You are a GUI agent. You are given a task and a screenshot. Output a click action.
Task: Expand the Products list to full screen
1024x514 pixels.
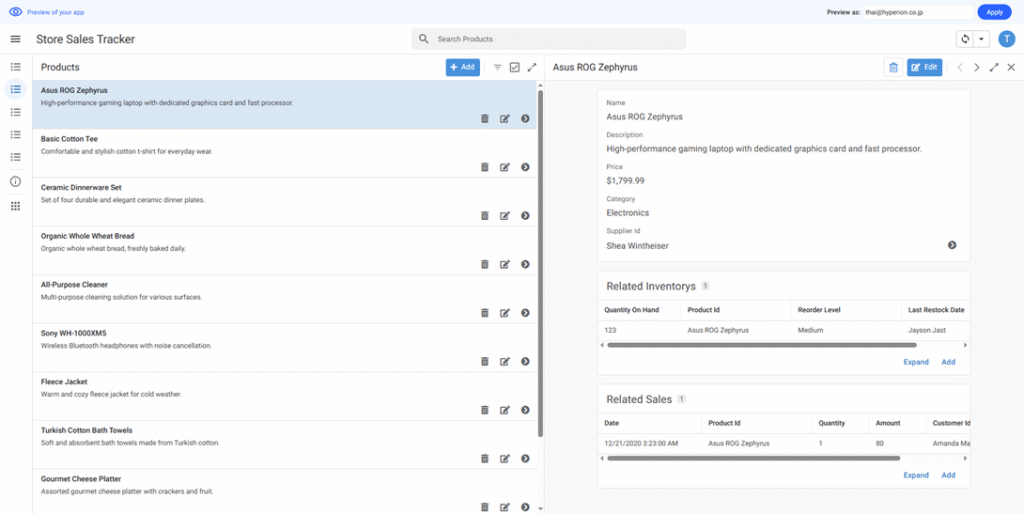pyautogui.click(x=532, y=67)
